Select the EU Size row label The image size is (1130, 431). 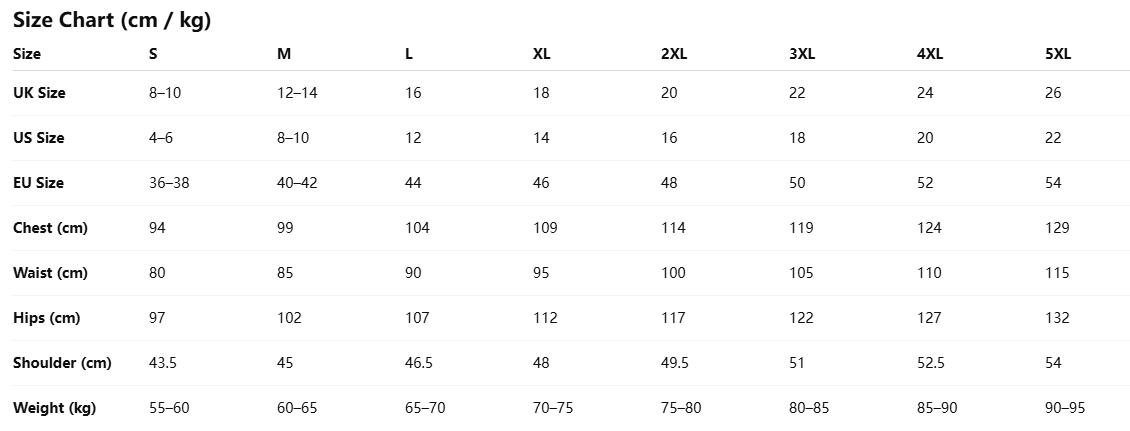[39, 183]
